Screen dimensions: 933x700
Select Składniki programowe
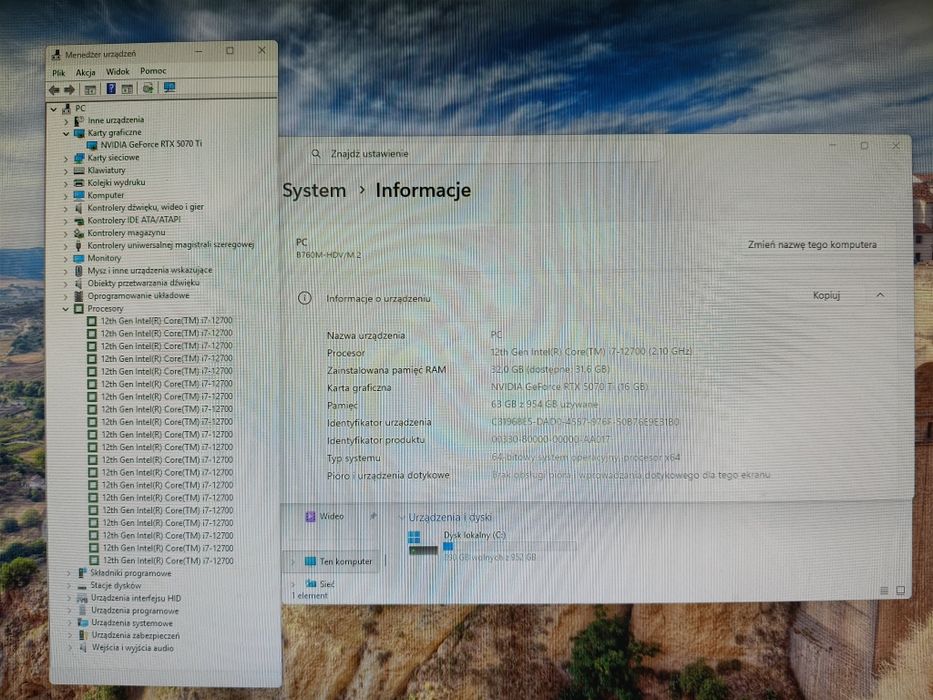click(130, 573)
